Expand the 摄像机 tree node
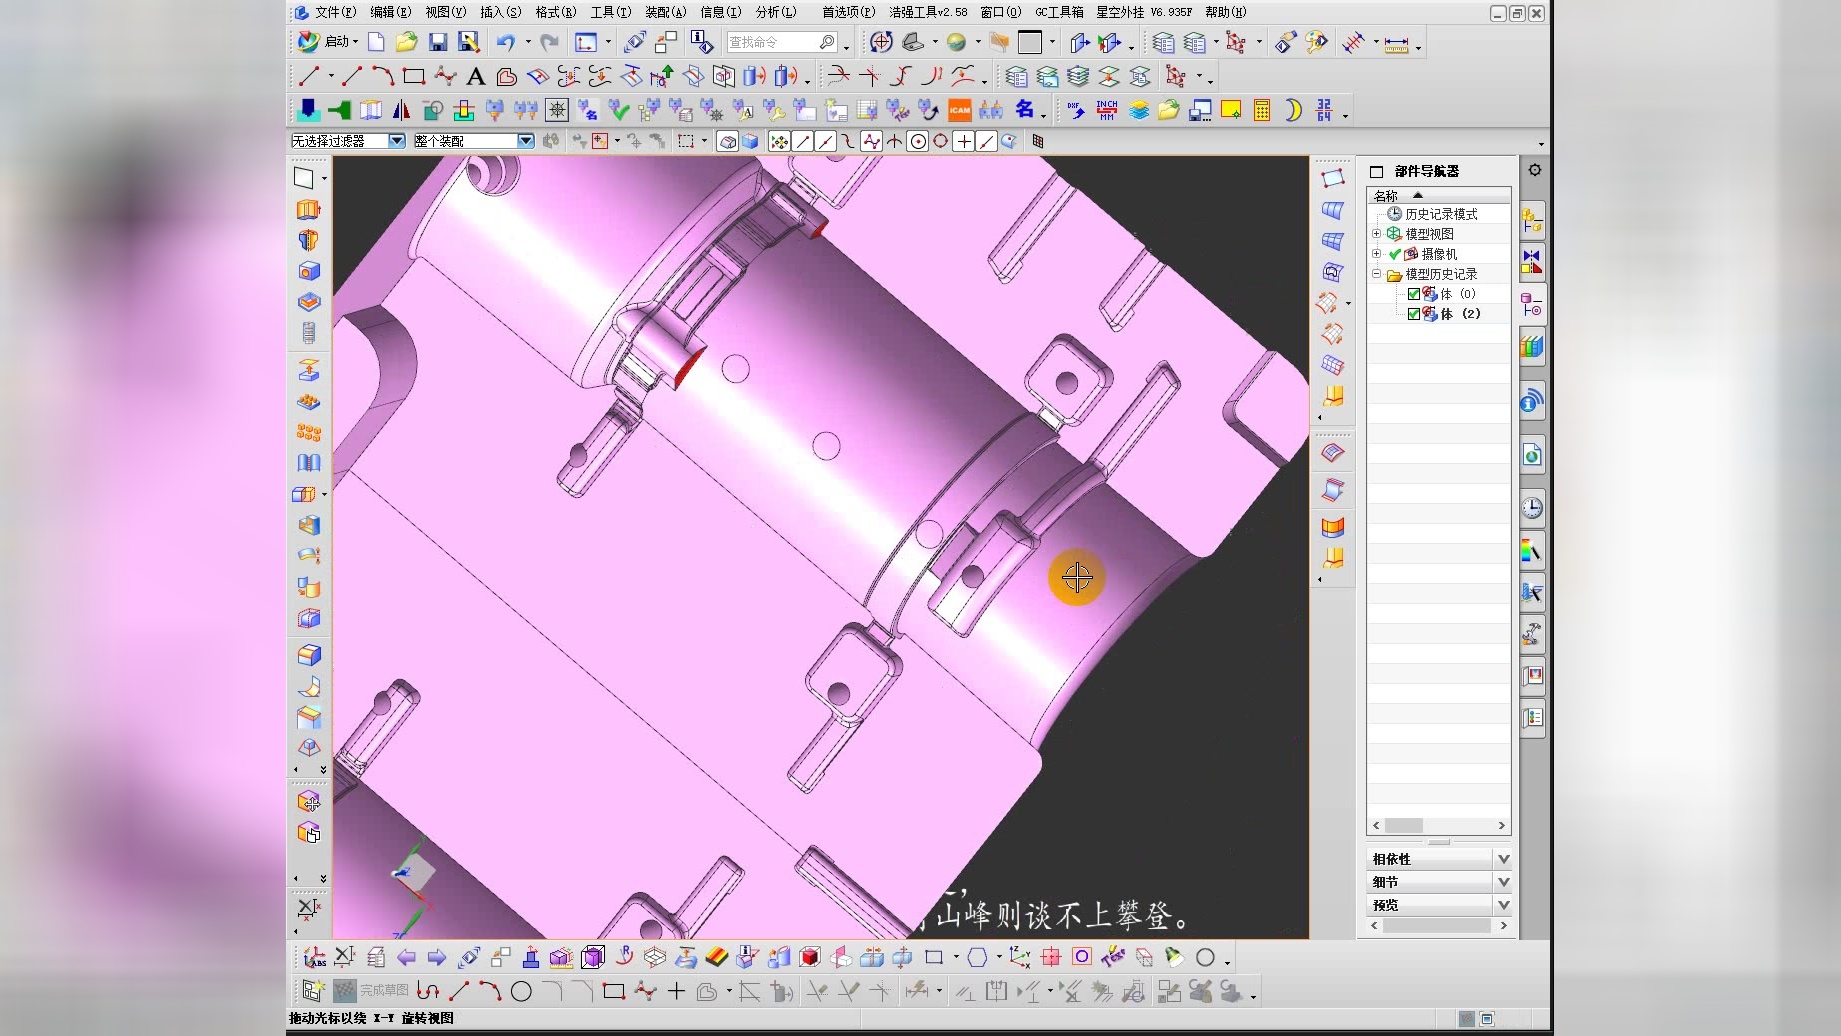The image size is (1841, 1036). (1377, 254)
